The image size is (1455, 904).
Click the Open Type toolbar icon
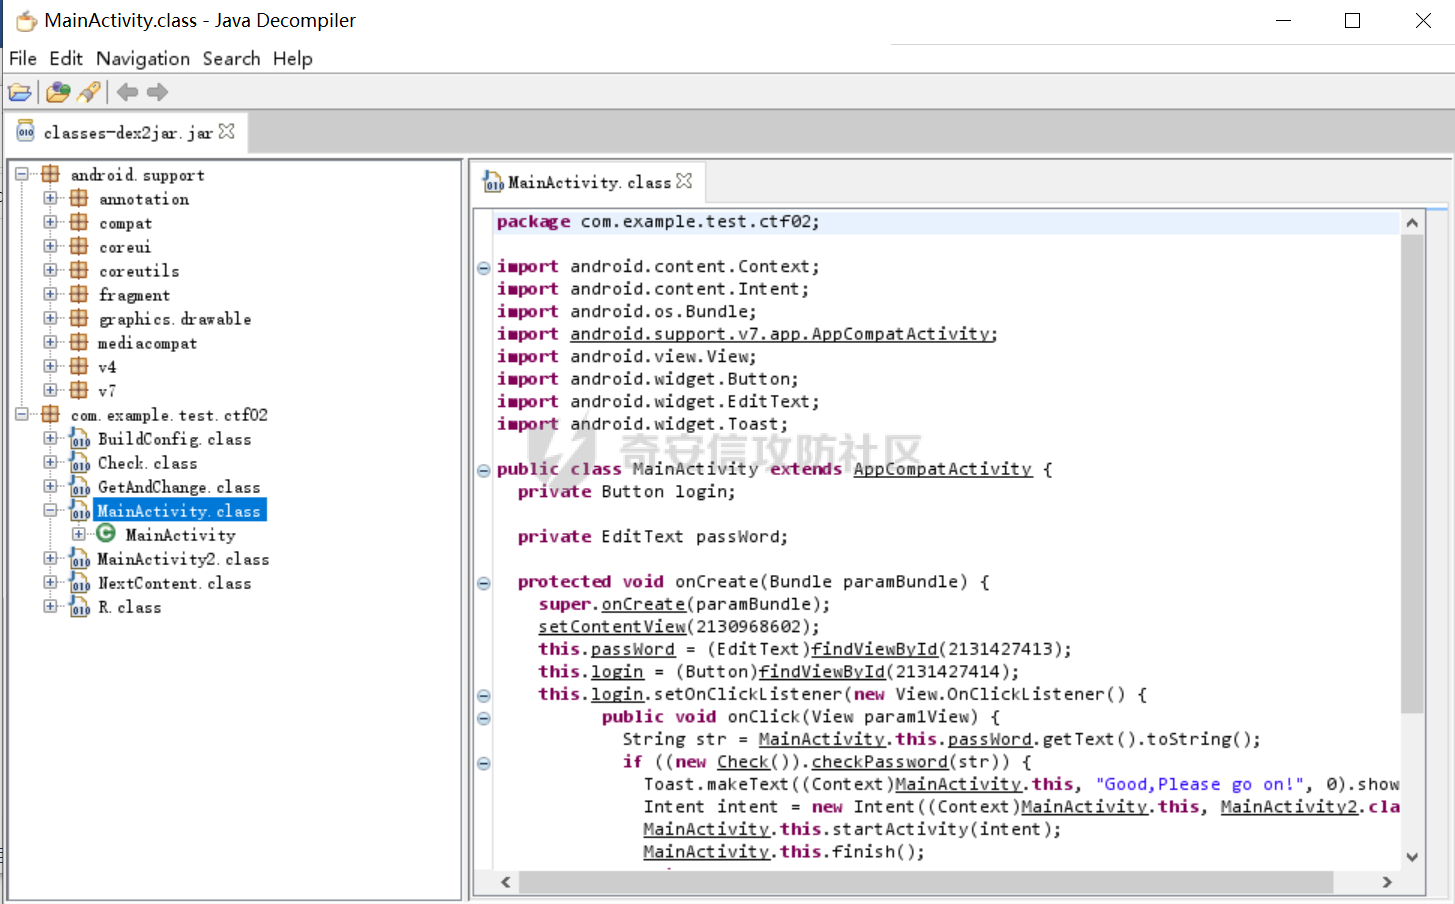click(x=58, y=93)
